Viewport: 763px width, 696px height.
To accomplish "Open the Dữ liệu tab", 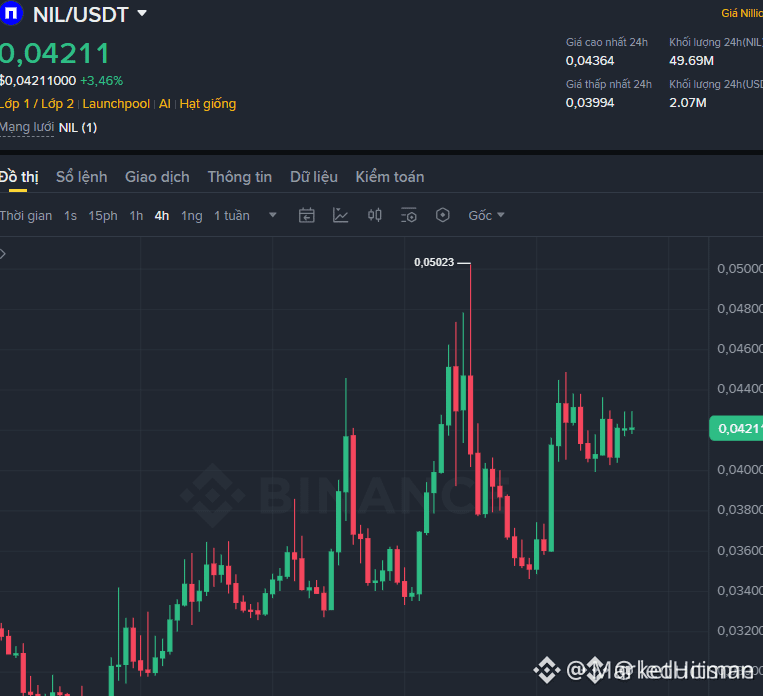I will [314, 177].
